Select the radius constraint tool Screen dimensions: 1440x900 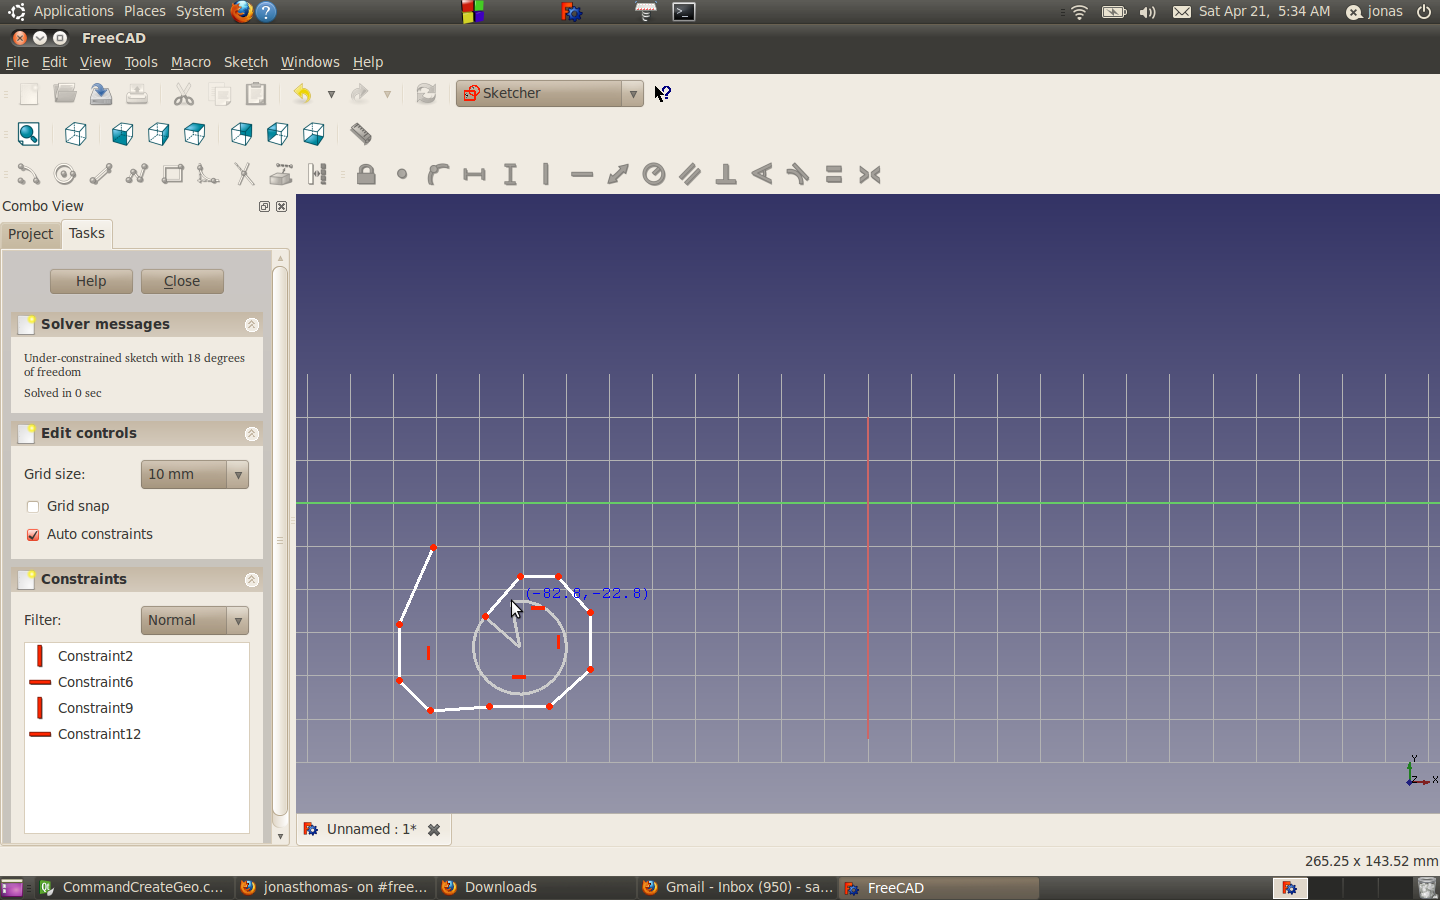[654, 175]
